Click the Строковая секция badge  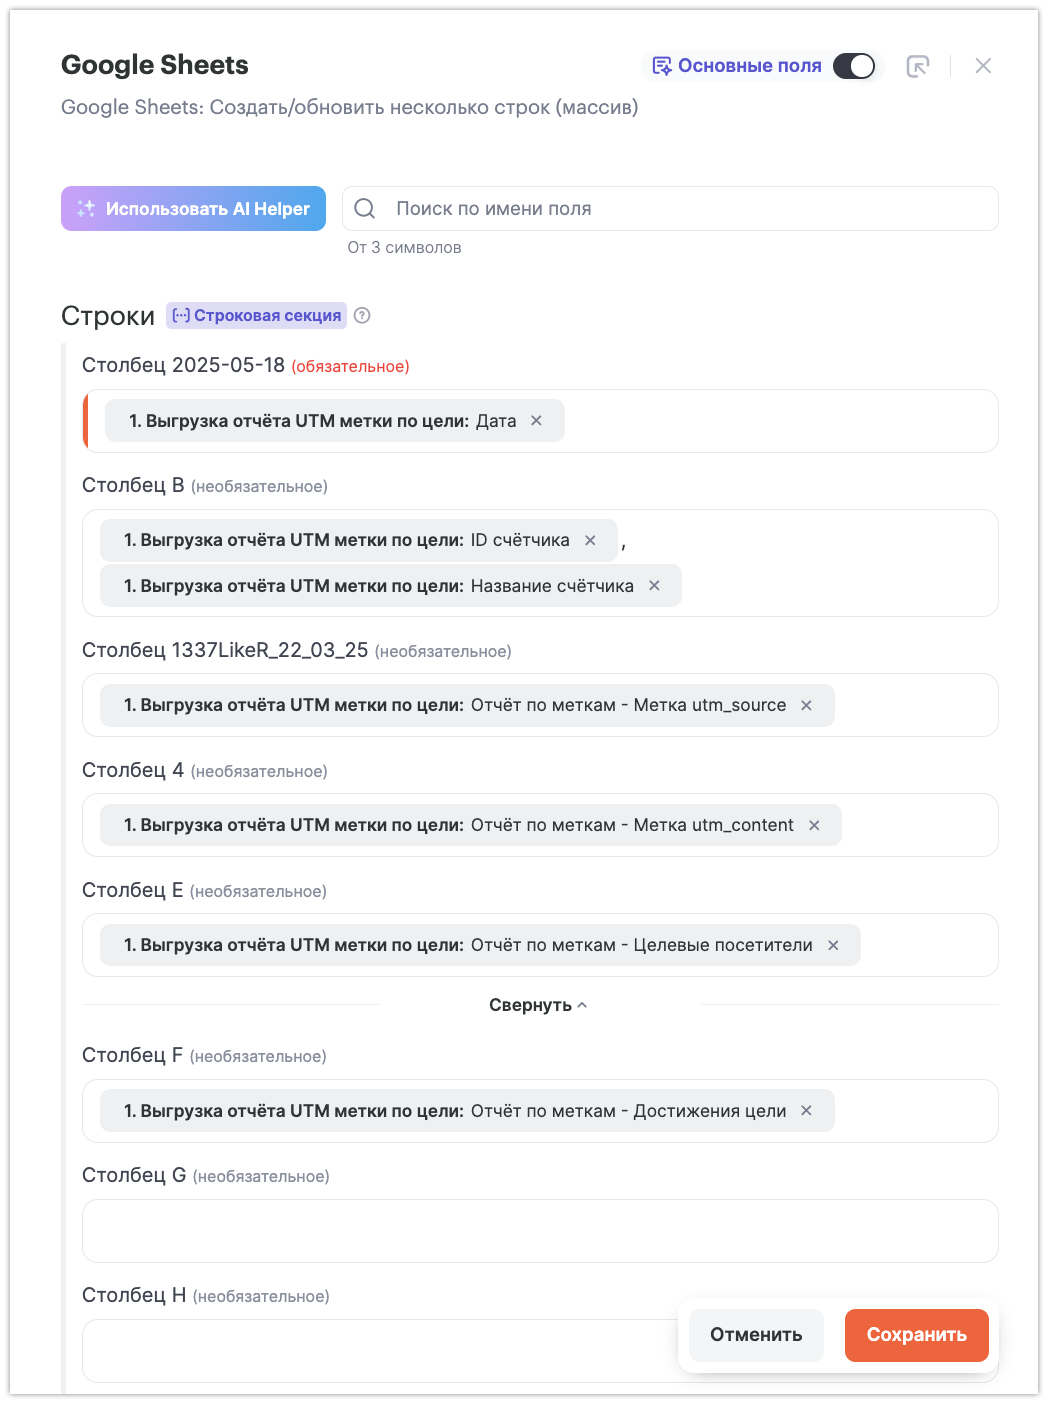pyautogui.click(x=256, y=316)
